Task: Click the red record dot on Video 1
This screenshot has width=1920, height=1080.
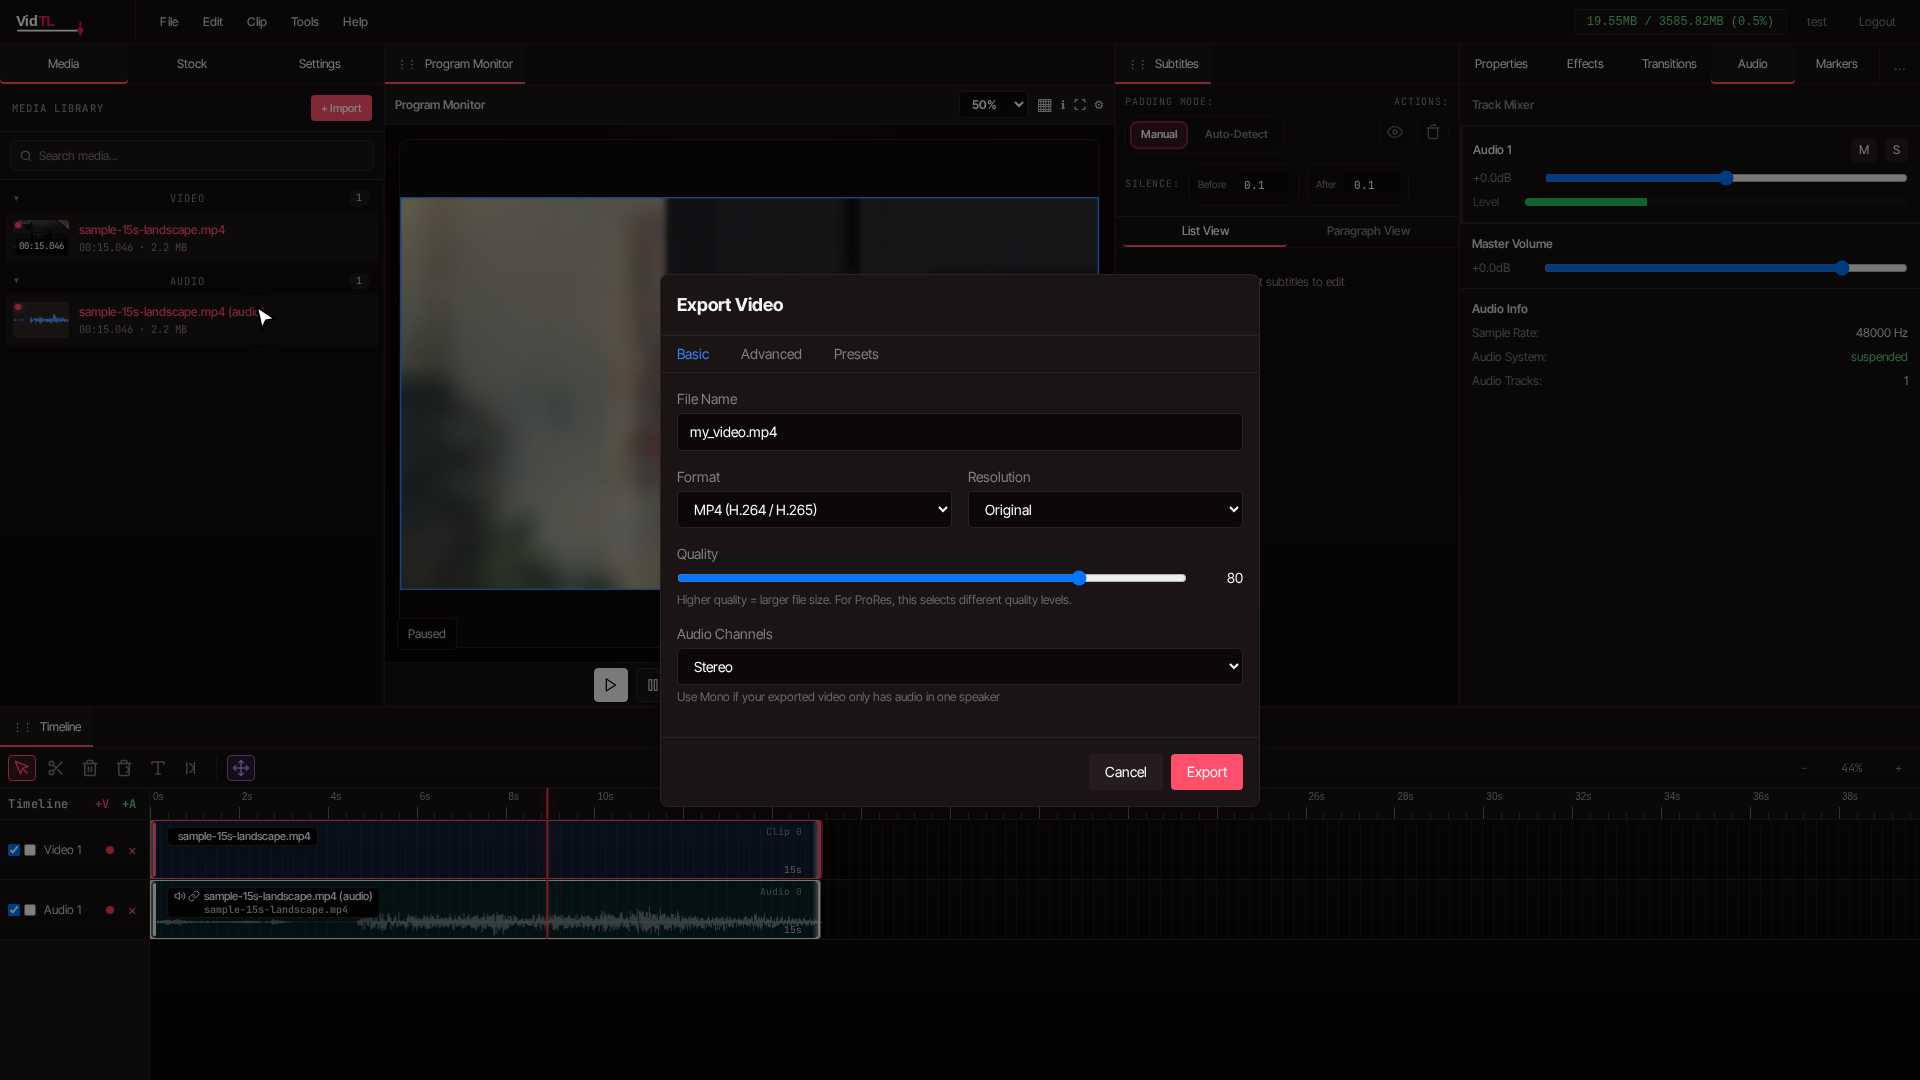Action: 110,850
